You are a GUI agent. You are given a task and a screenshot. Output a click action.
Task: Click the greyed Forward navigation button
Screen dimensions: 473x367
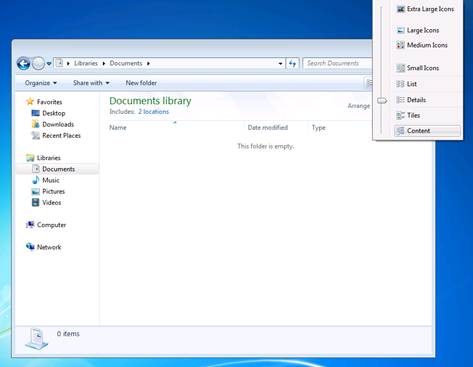(38, 63)
